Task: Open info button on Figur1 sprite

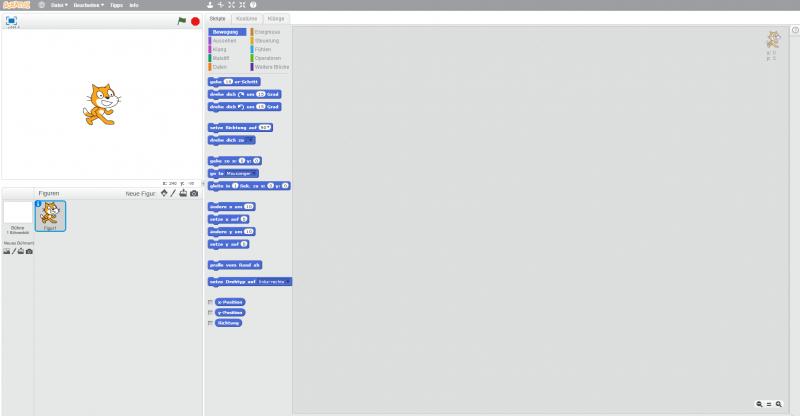Action: tap(38, 204)
